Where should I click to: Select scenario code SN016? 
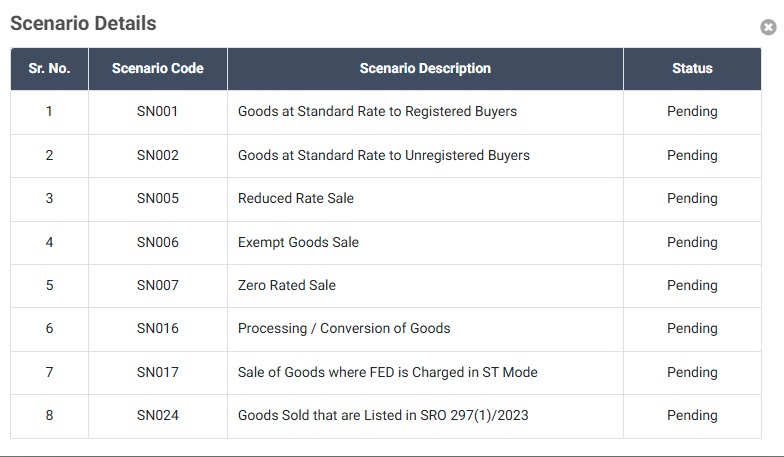click(157, 328)
